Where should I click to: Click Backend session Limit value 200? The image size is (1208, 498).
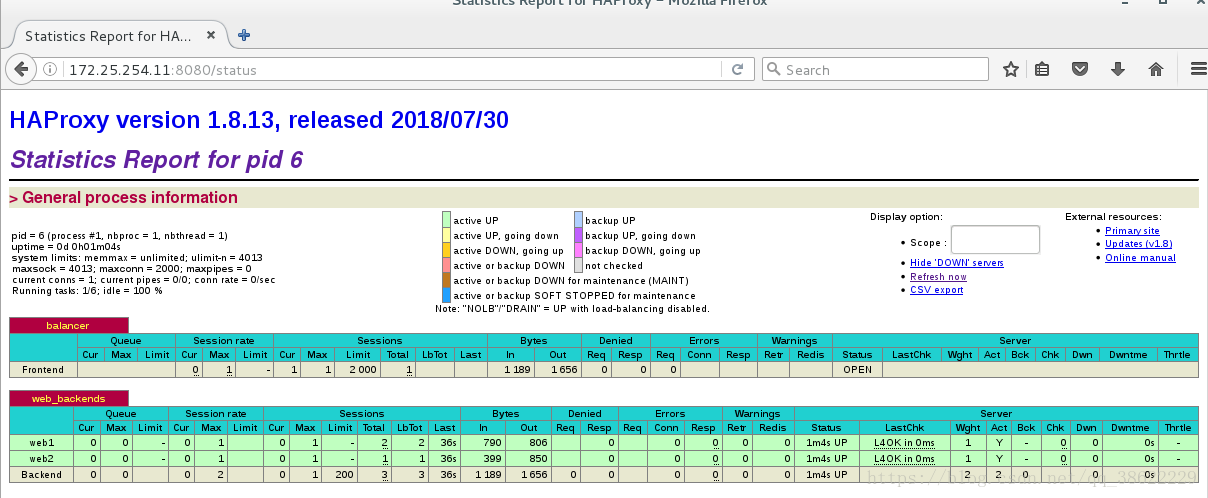(345, 473)
